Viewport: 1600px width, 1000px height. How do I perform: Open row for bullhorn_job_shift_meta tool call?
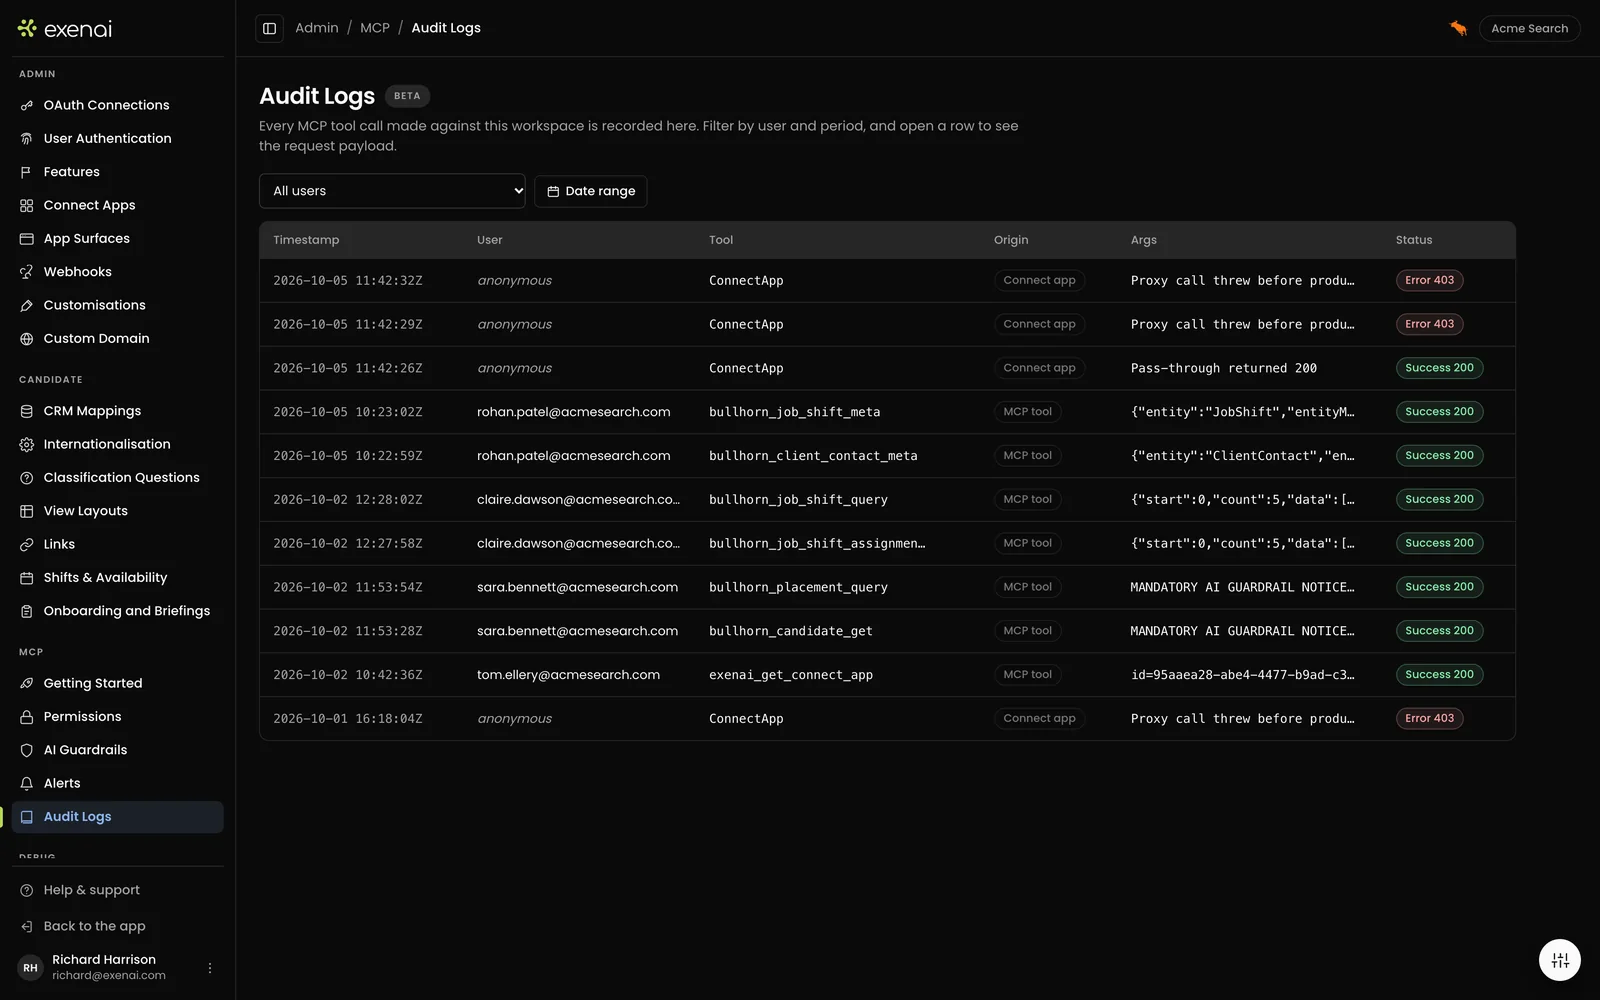coord(887,412)
